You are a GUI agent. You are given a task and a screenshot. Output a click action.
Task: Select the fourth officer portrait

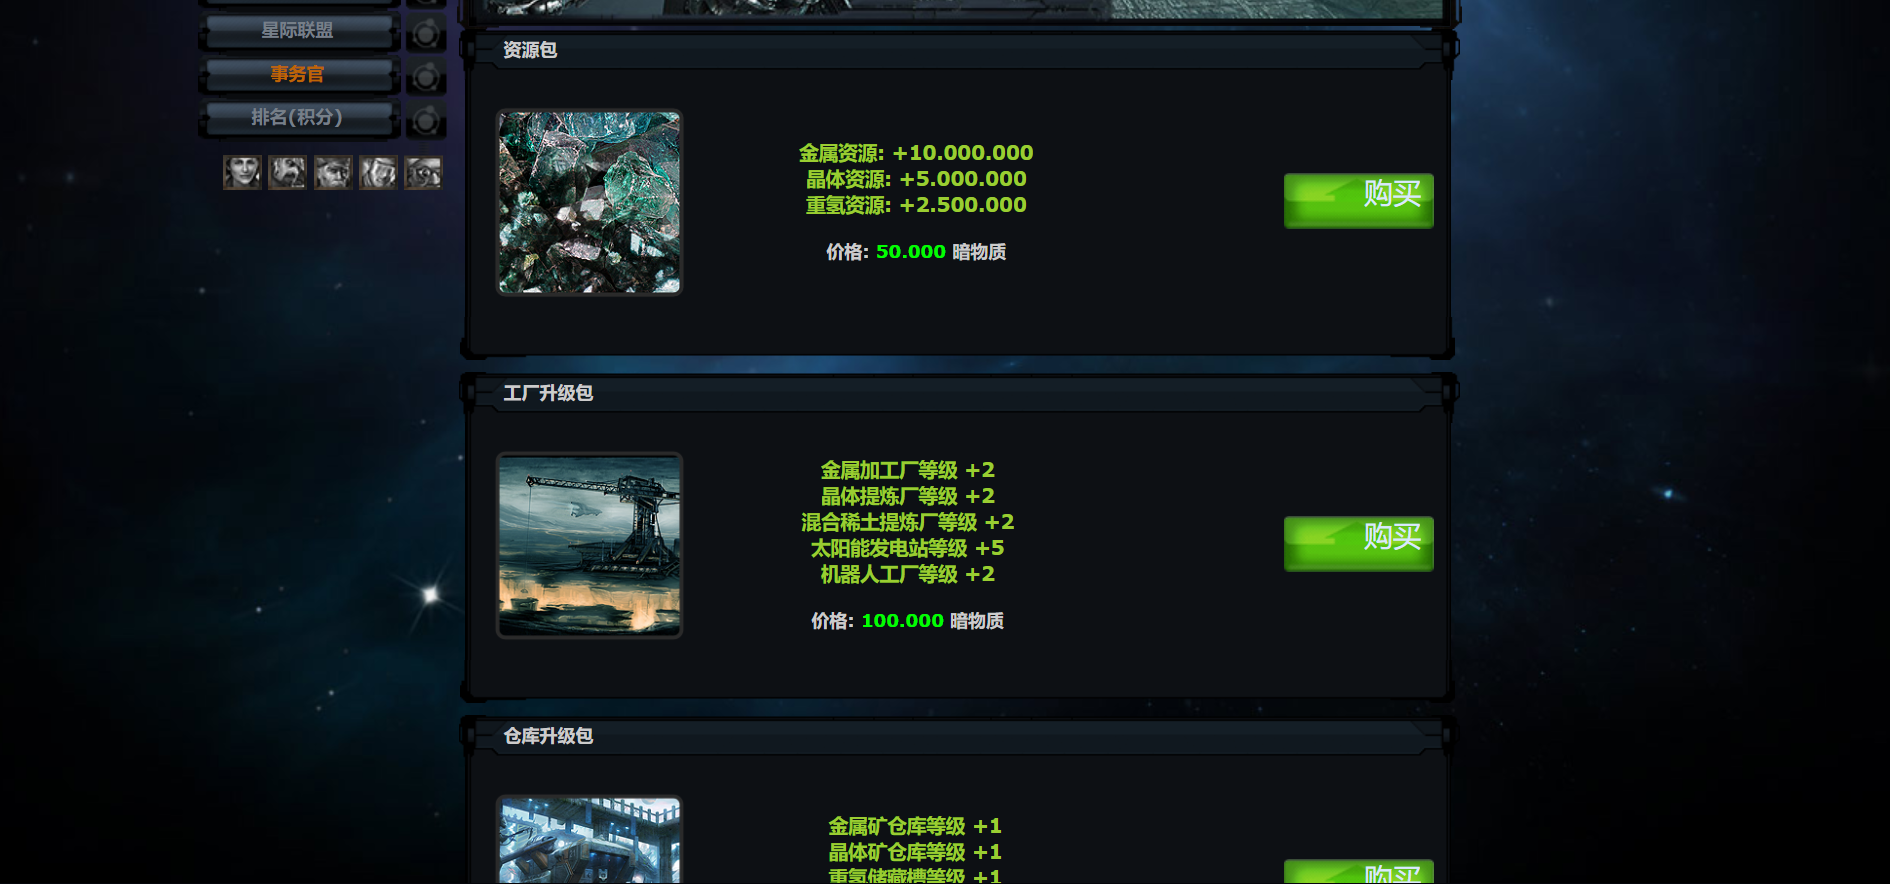point(378,172)
